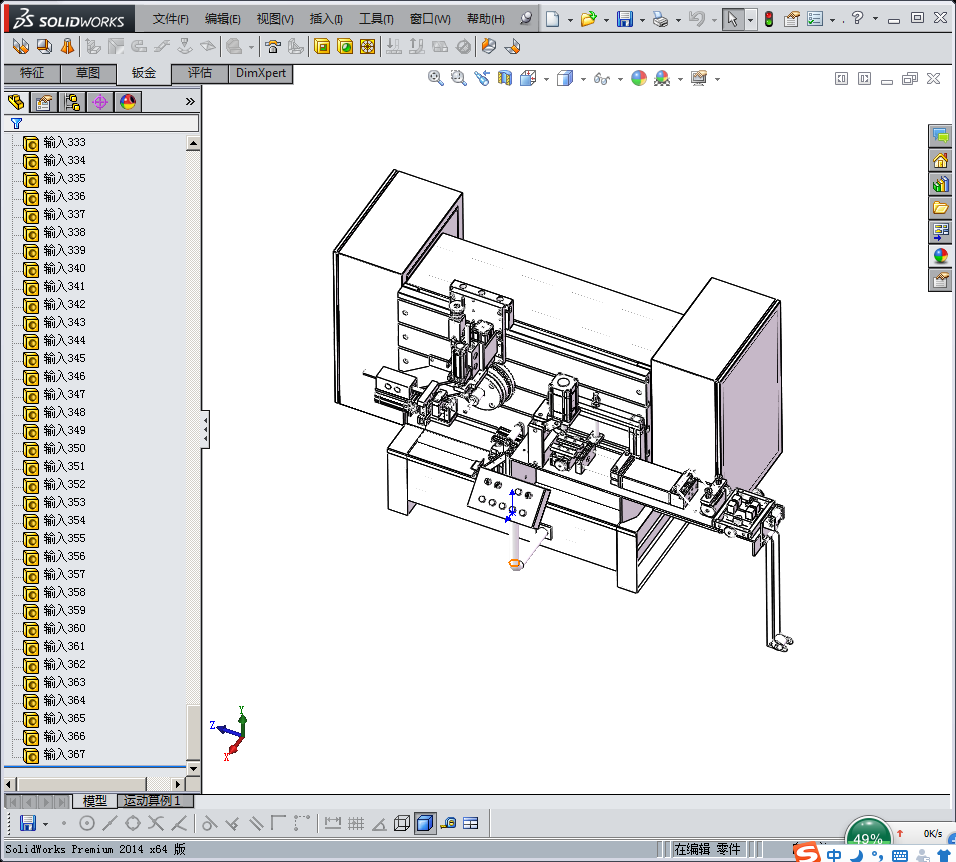Open the DimXpertManager crosshair tab icon

(100, 102)
